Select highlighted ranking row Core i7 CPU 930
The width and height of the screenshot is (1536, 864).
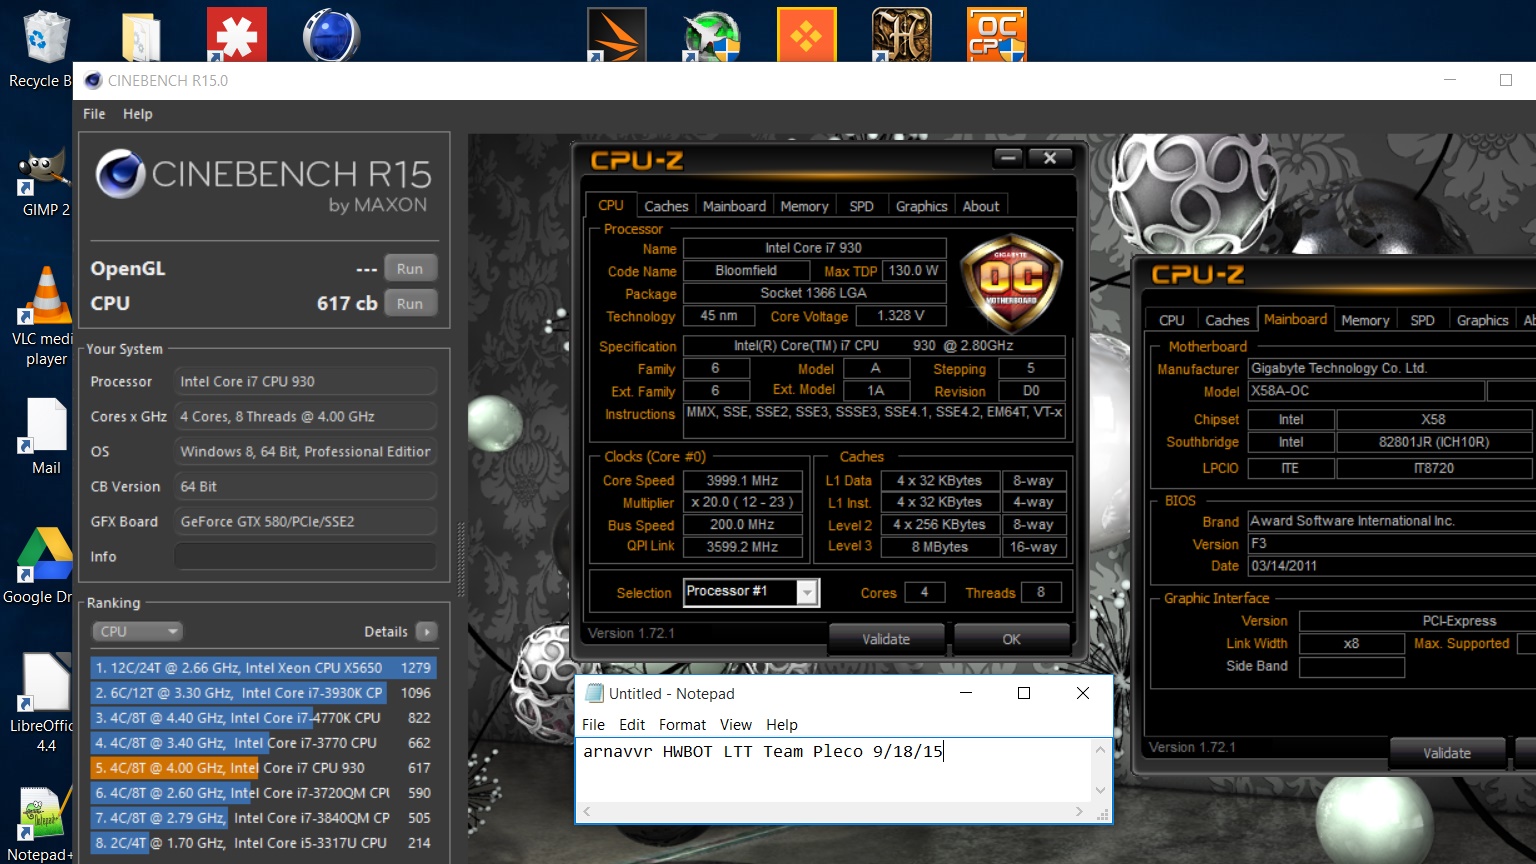(263, 768)
